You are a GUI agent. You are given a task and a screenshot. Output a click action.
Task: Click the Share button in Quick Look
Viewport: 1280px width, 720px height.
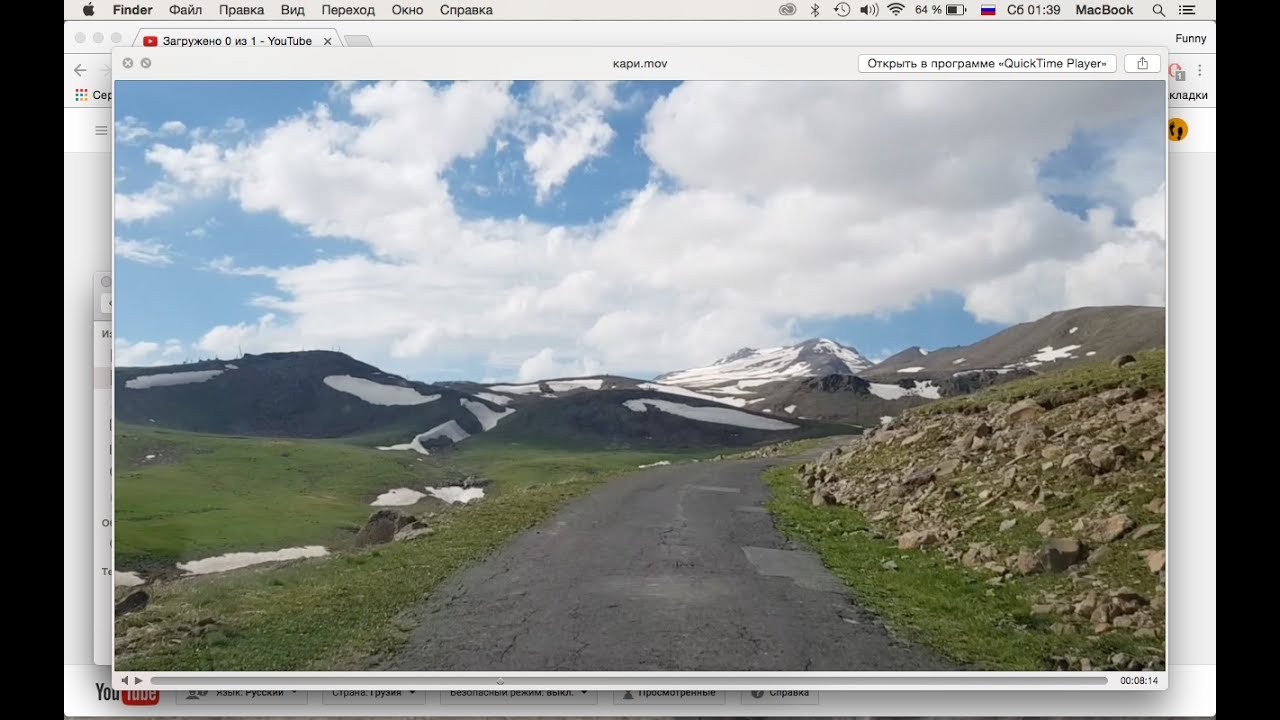click(x=1143, y=63)
